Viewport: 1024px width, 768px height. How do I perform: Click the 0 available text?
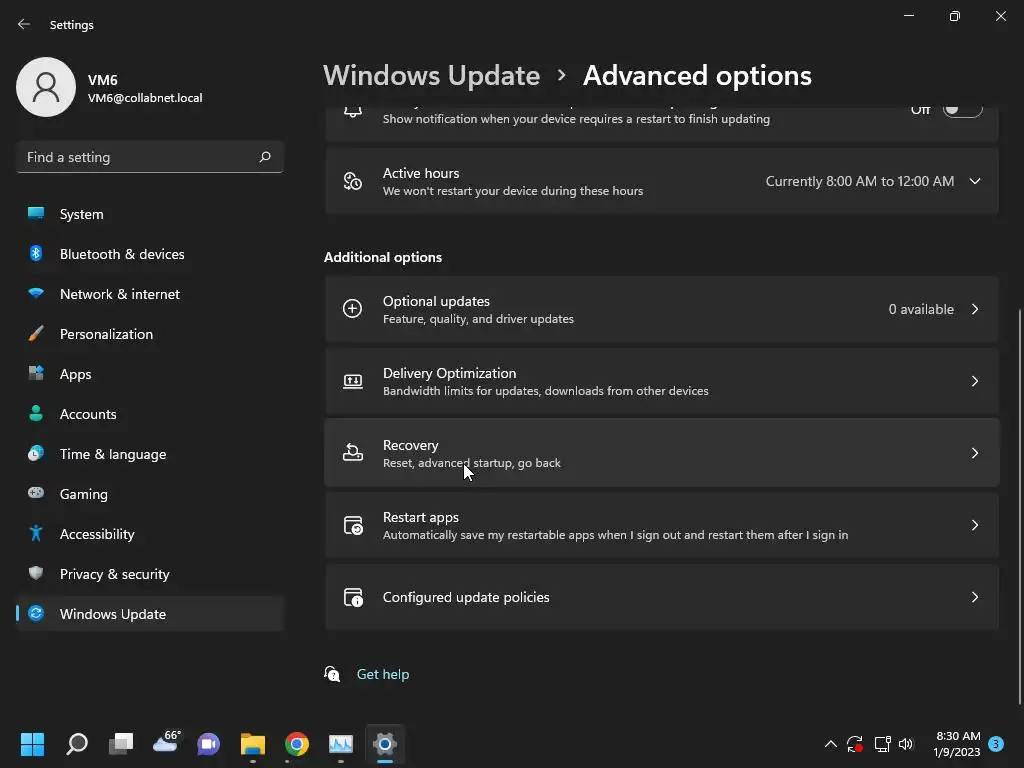pos(921,309)
